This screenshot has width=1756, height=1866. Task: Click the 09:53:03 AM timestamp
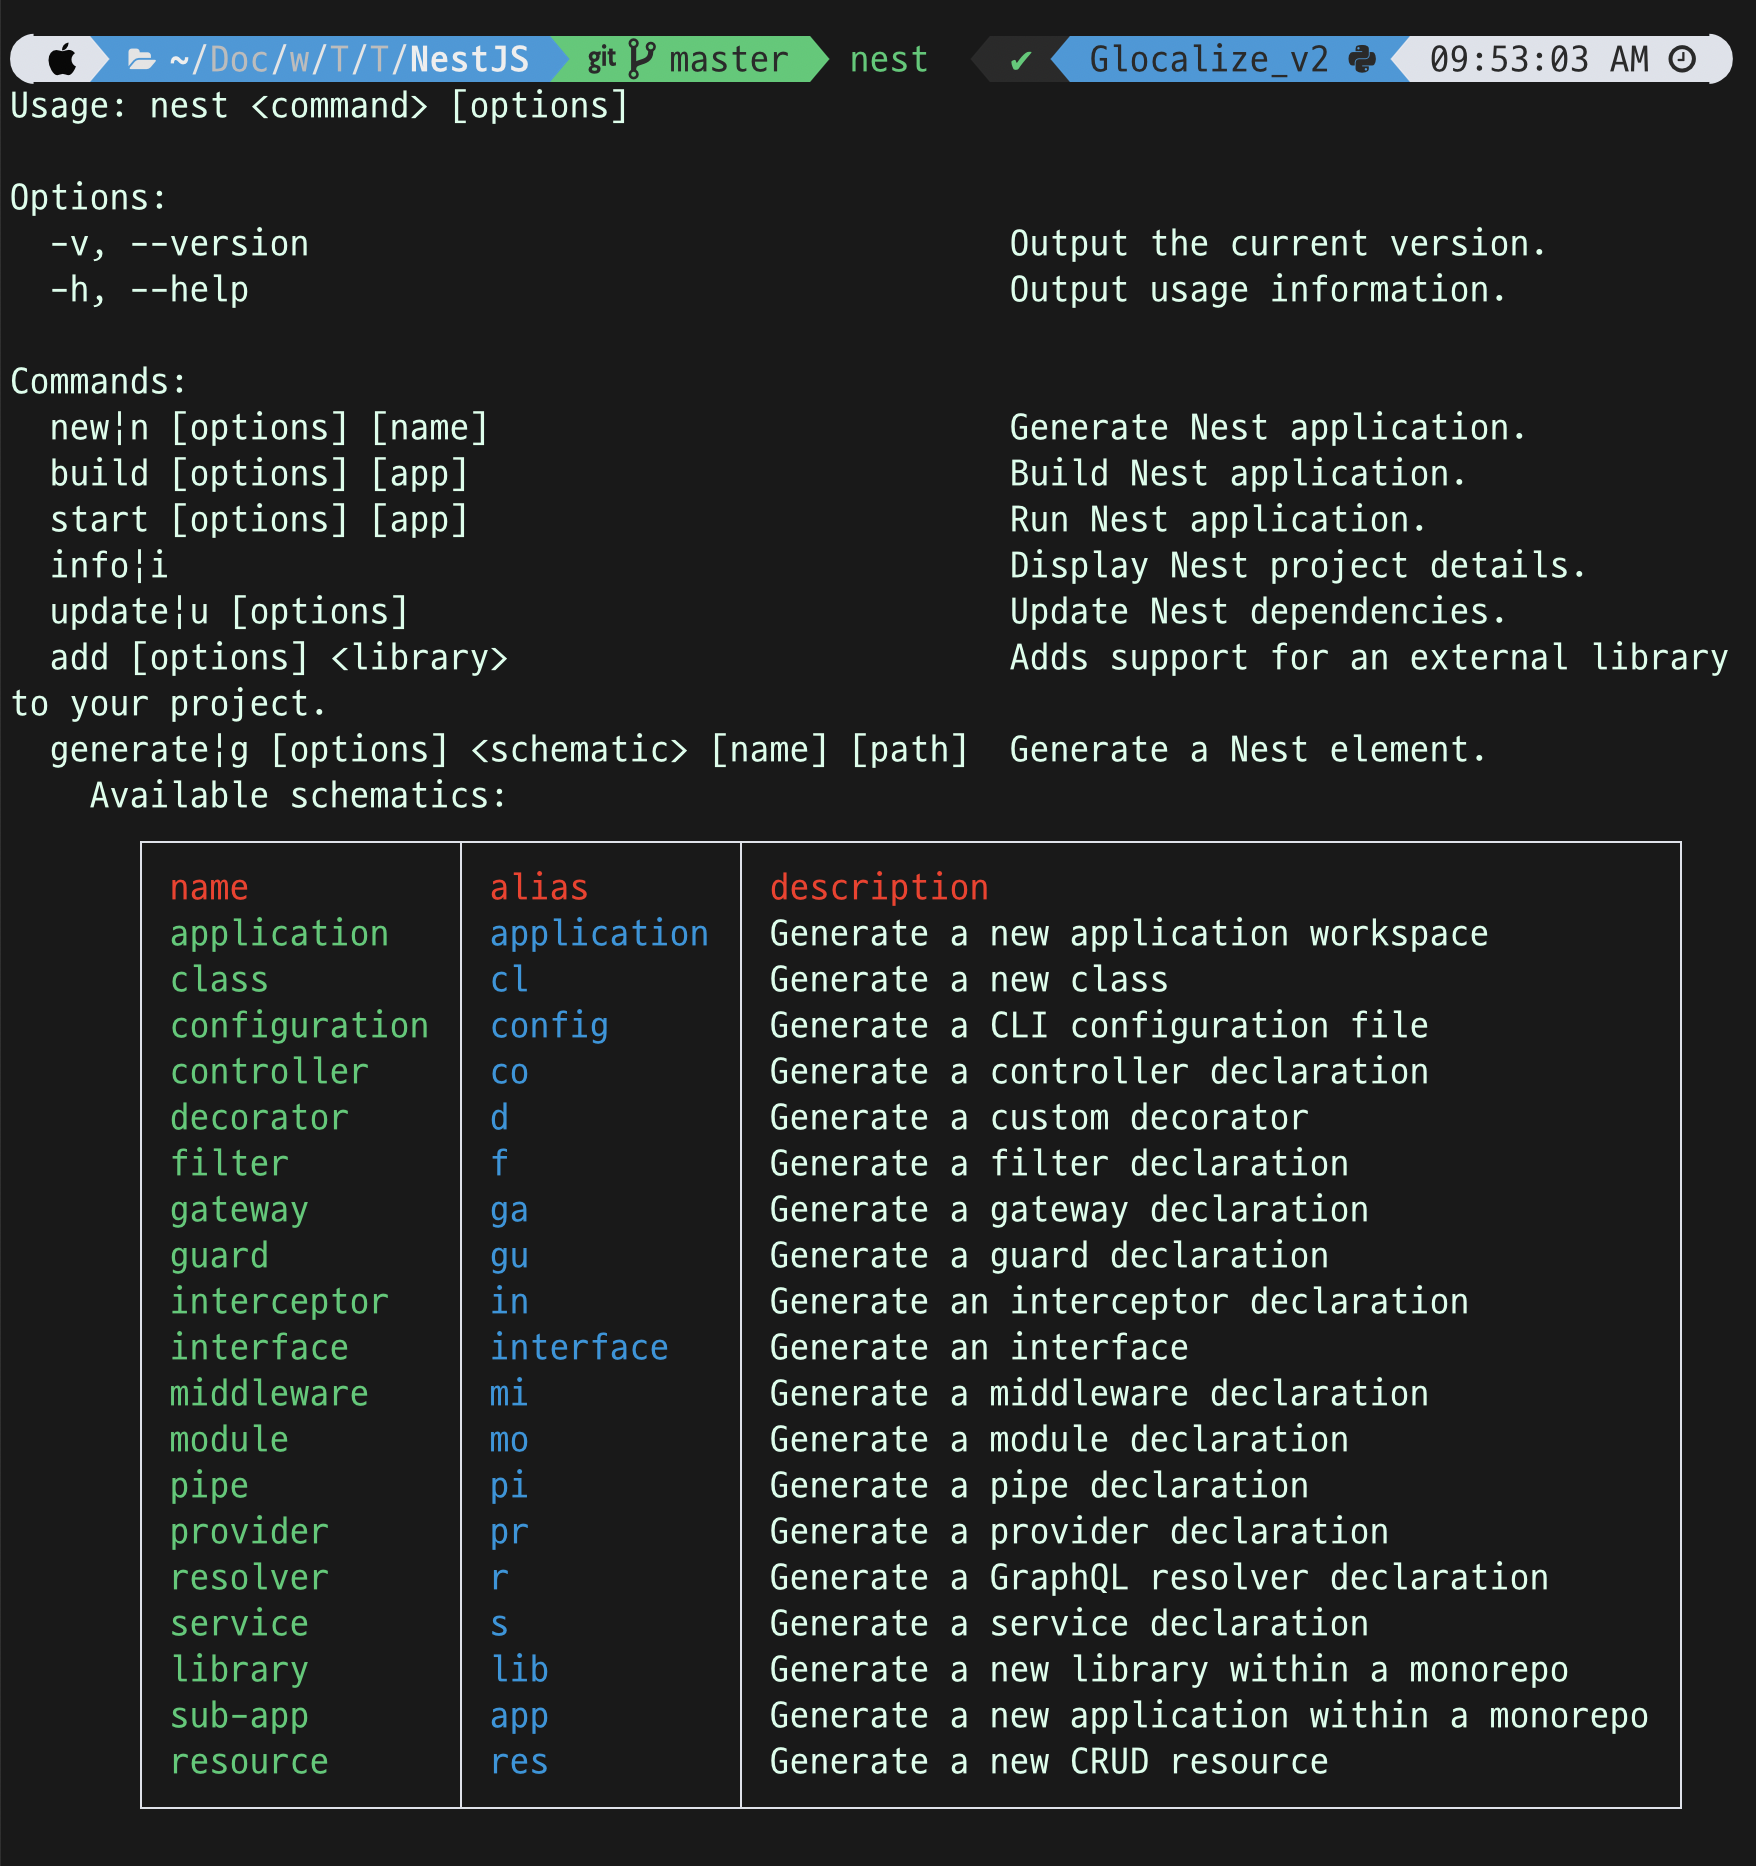tap(1539, 60)
